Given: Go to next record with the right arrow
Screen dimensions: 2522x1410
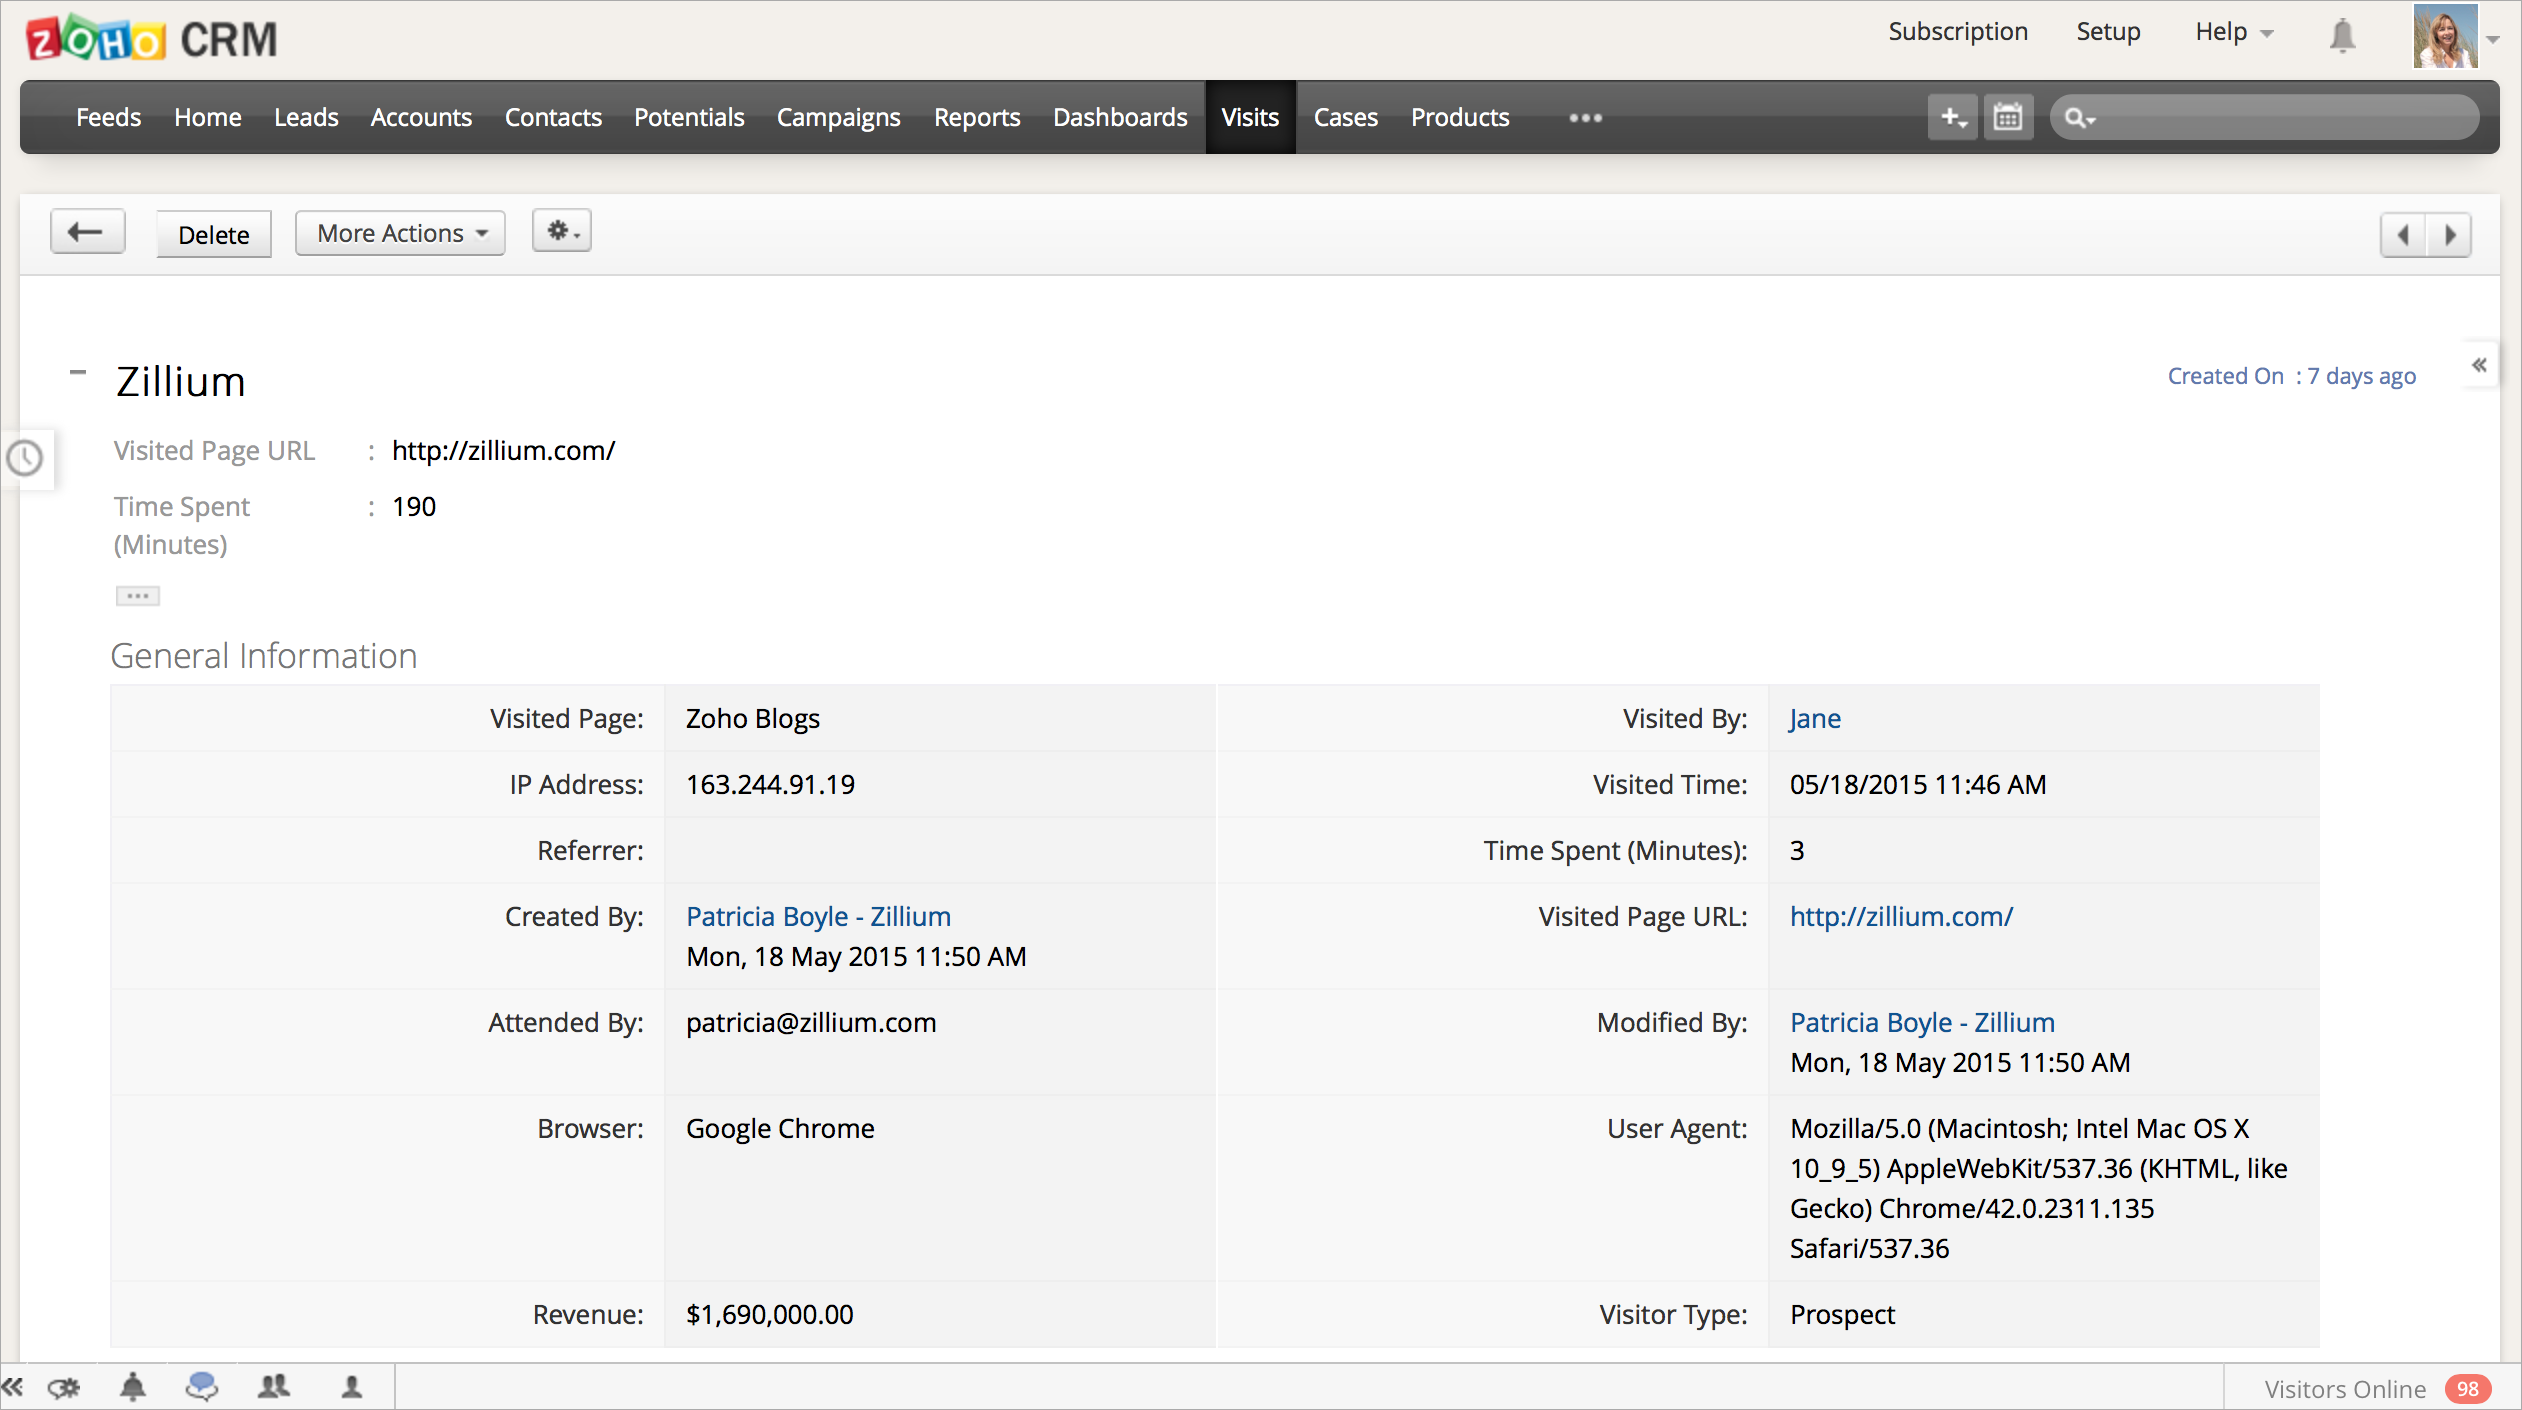Looking at the screenshot, I should (x=2449, y=235).
